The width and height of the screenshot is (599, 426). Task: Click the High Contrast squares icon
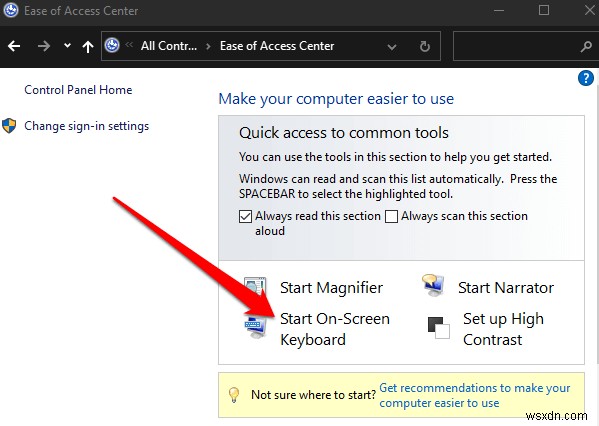(439, 327)
